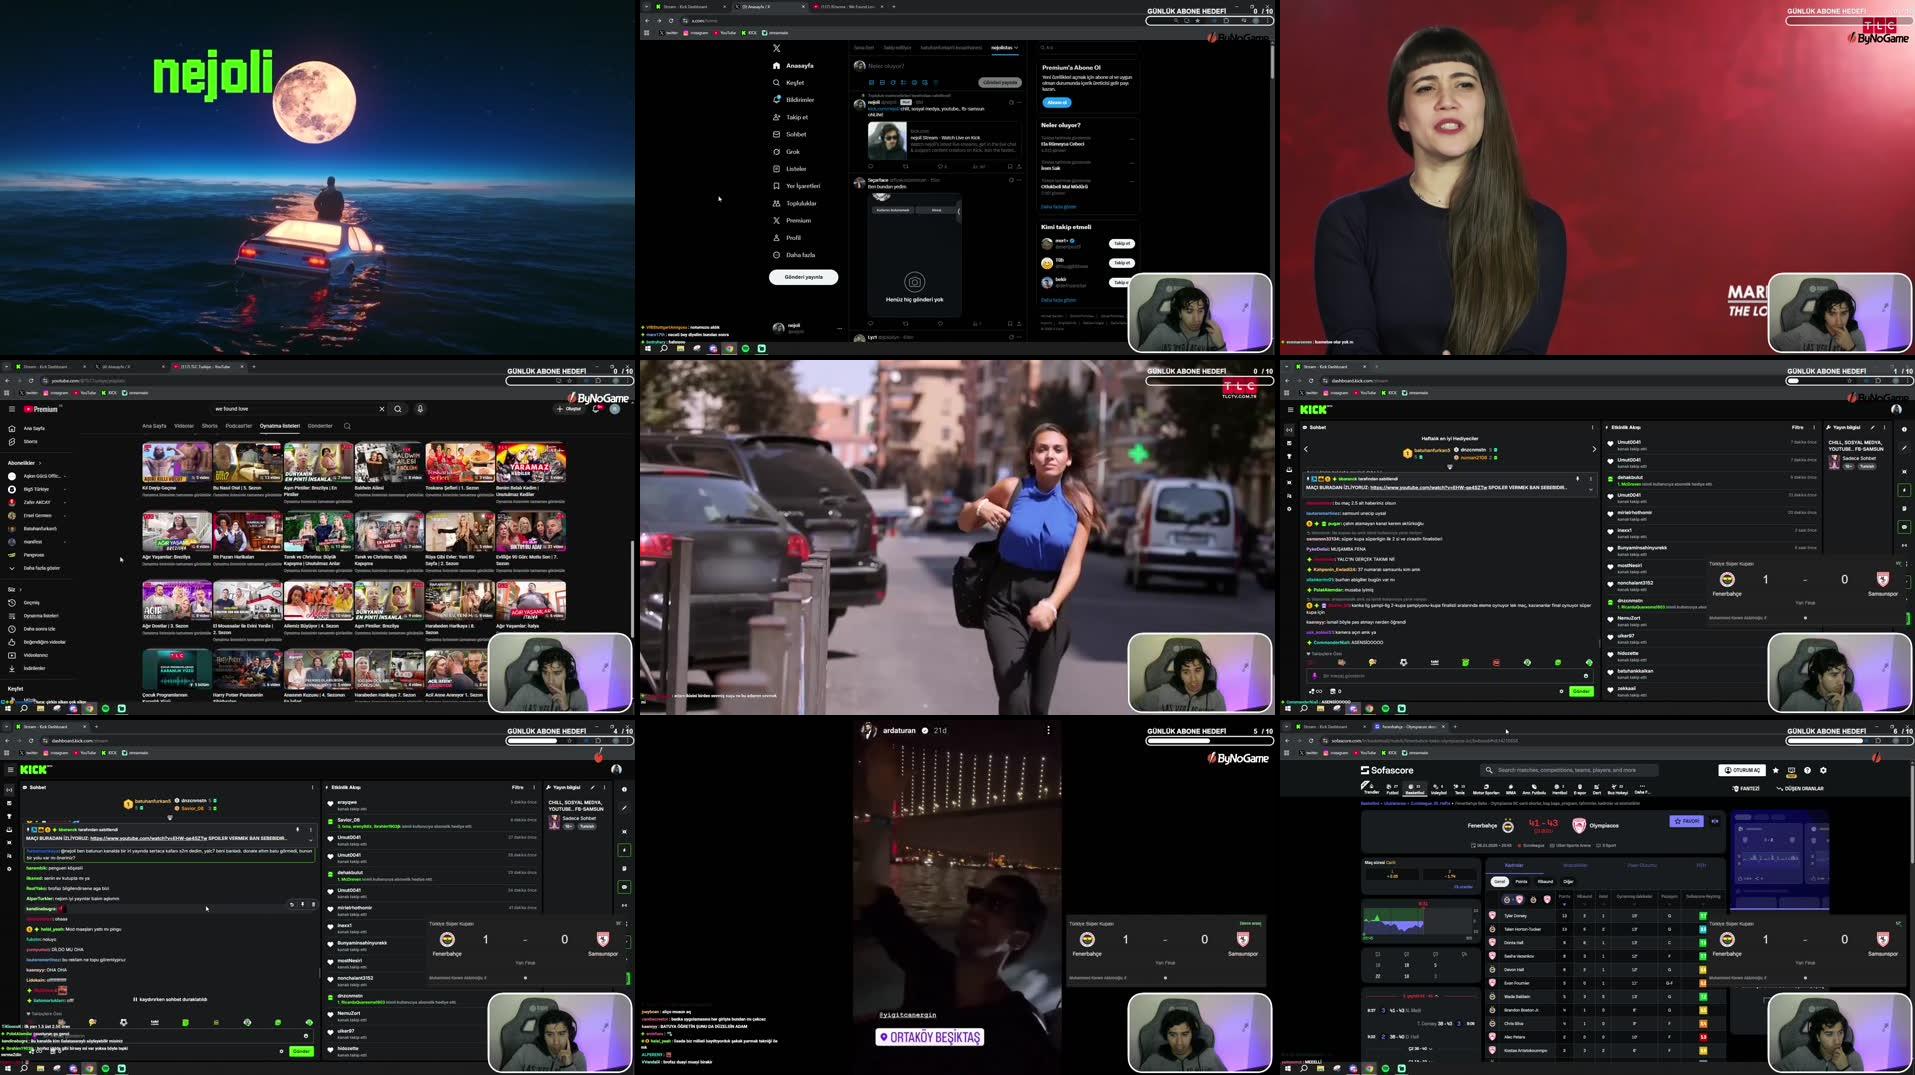Click the Gönderi yayınla button on X
This screenshot has height=1075, width=1915.
pos(803,277)
